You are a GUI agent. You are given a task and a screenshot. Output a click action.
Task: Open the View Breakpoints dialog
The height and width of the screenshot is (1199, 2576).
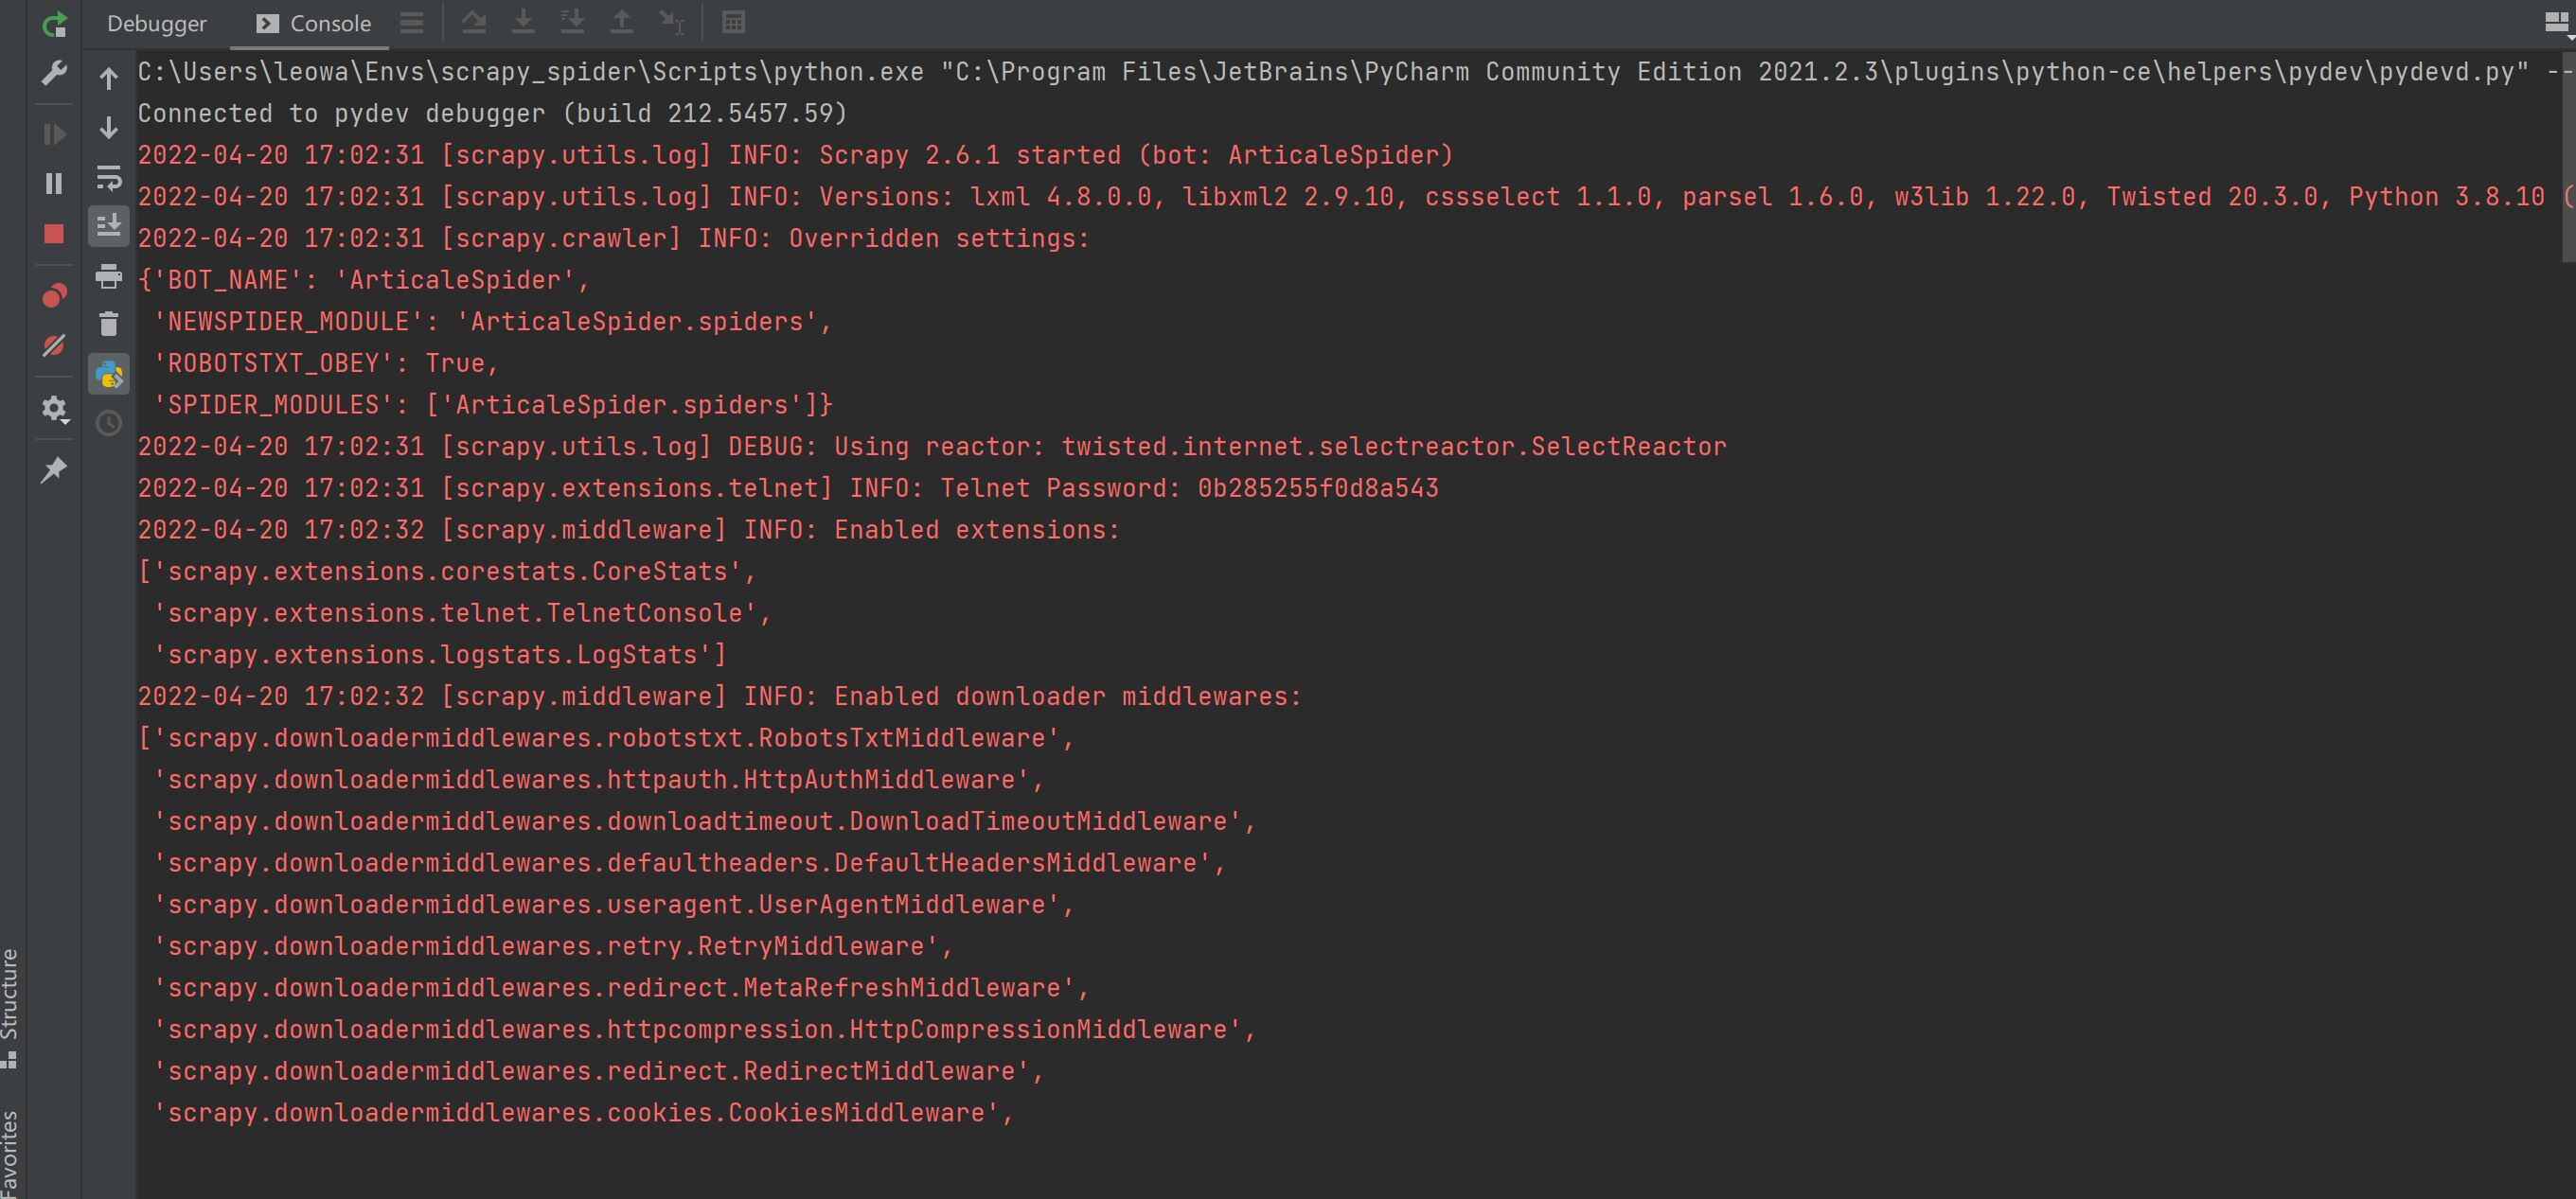pos(54,296)
